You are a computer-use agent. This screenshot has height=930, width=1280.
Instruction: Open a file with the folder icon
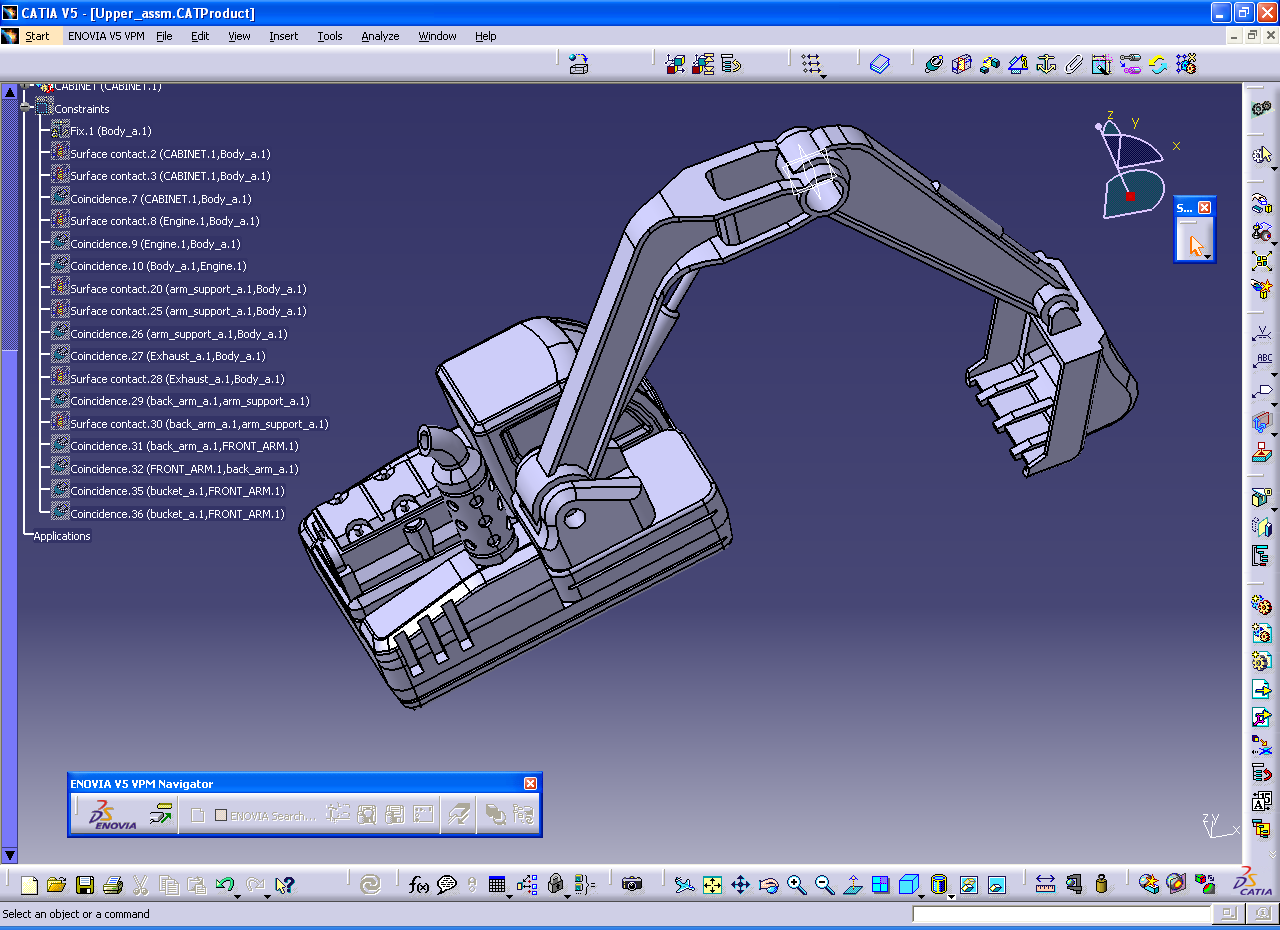tap(57, 885)
